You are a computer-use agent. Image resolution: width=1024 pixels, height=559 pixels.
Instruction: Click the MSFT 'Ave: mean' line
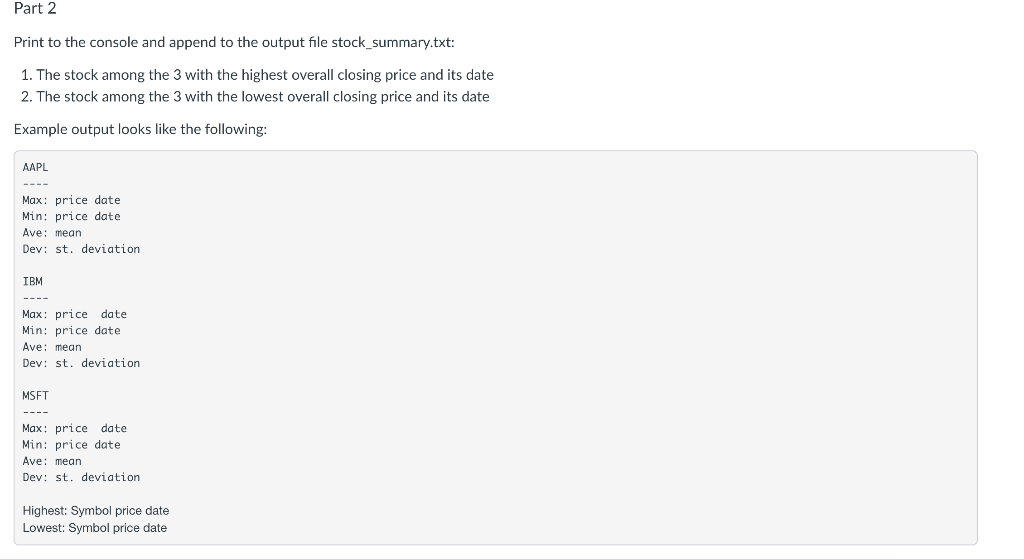tap(52, 461)
